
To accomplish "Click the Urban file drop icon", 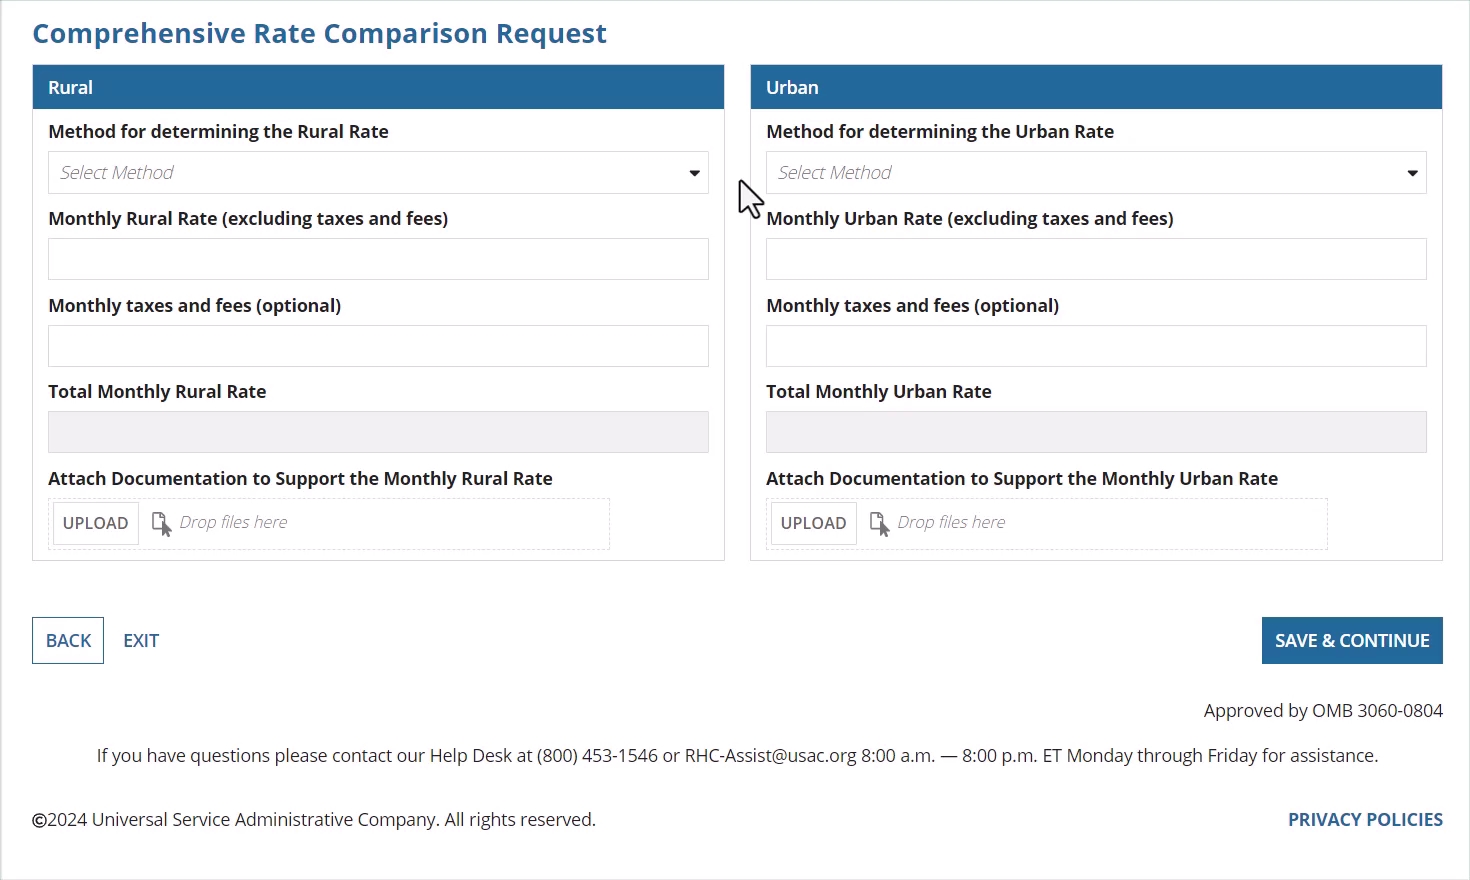I will (879, 524).
